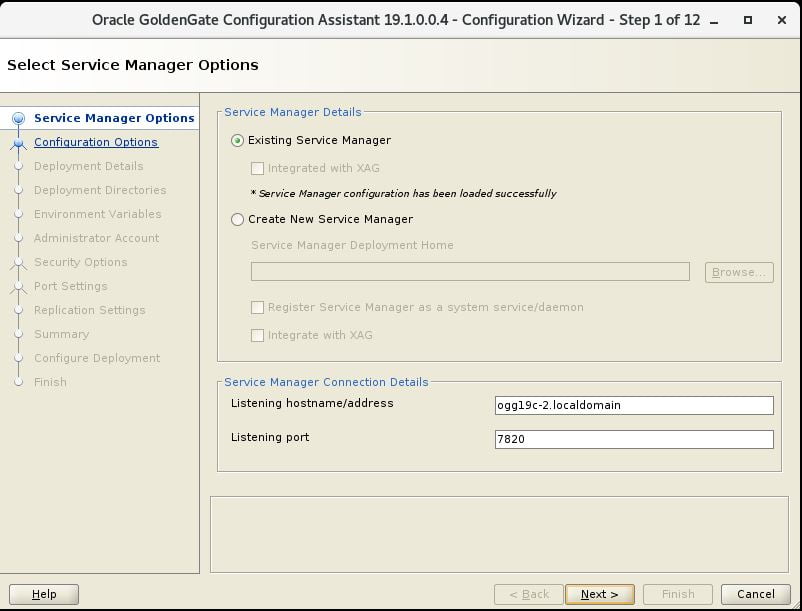This screenshot has height=611, width=802.
Task: Focus the Listening port field
Action: (x=634, y=439)
